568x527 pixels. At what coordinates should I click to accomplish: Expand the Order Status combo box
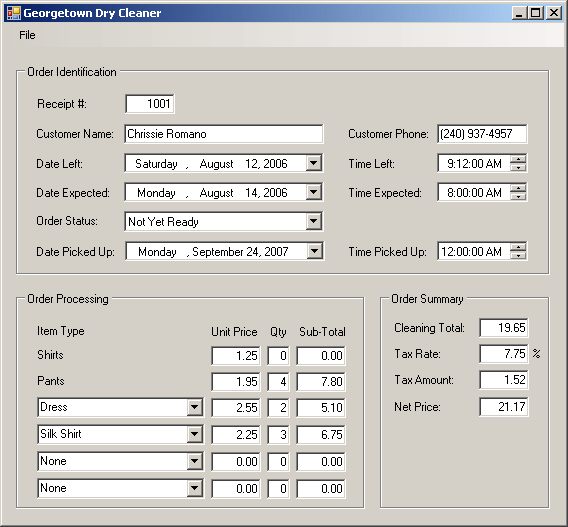(314, 221)
